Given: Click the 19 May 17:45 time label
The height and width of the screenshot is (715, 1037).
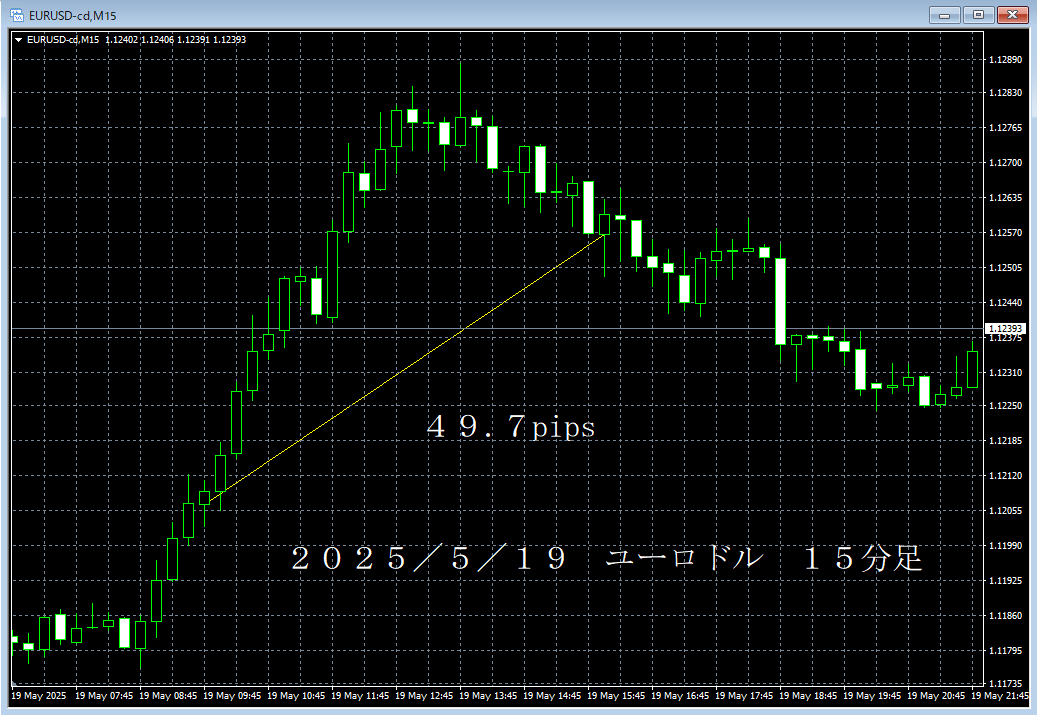Looking at the screenshot, I should (x=745, y=696).
